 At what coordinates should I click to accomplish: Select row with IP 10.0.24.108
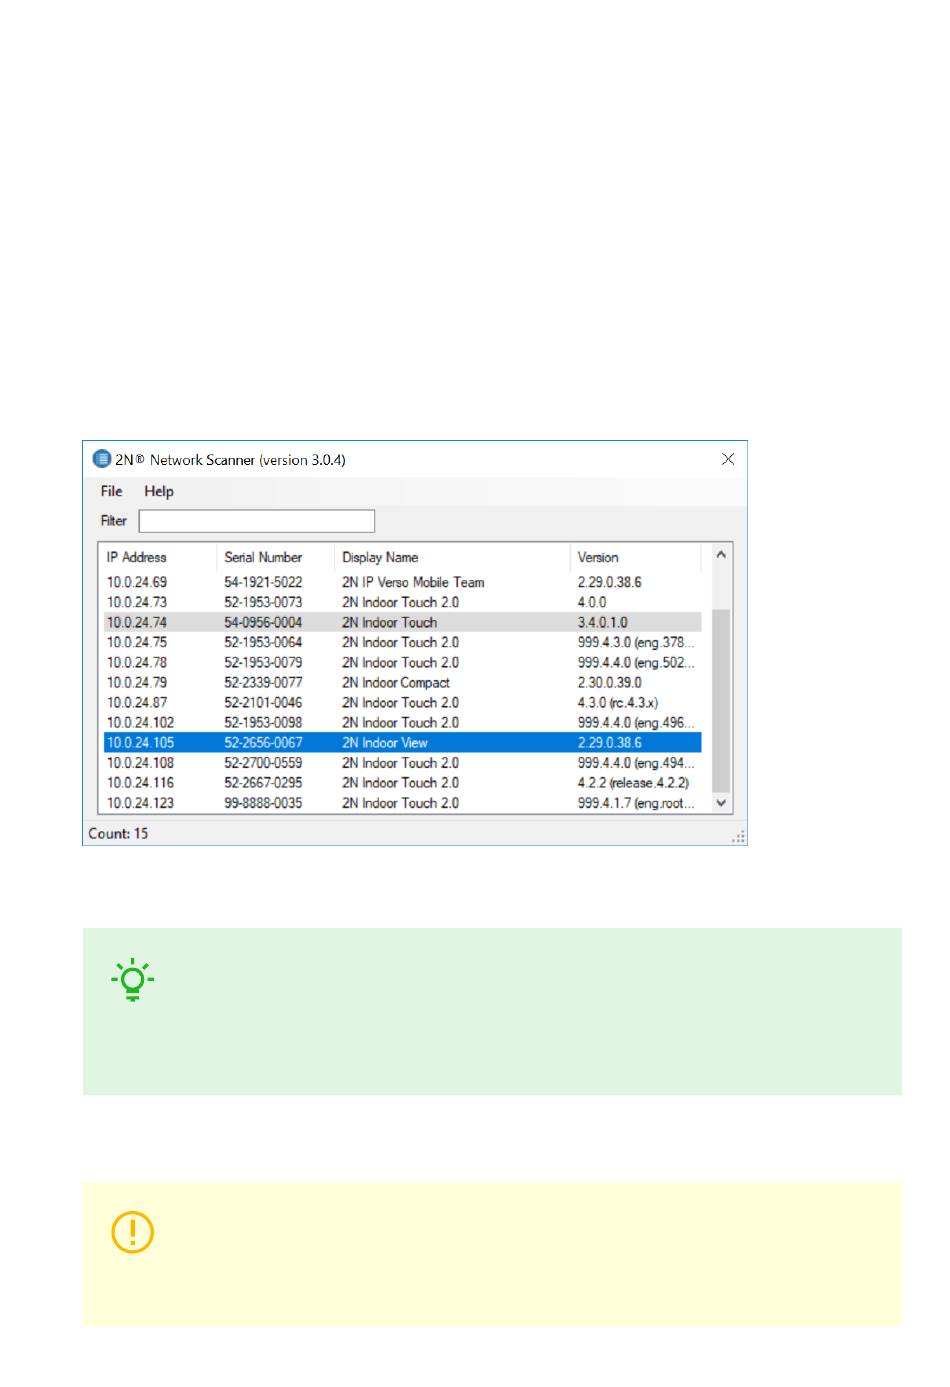pyautogui.click(x=402, y=762)
